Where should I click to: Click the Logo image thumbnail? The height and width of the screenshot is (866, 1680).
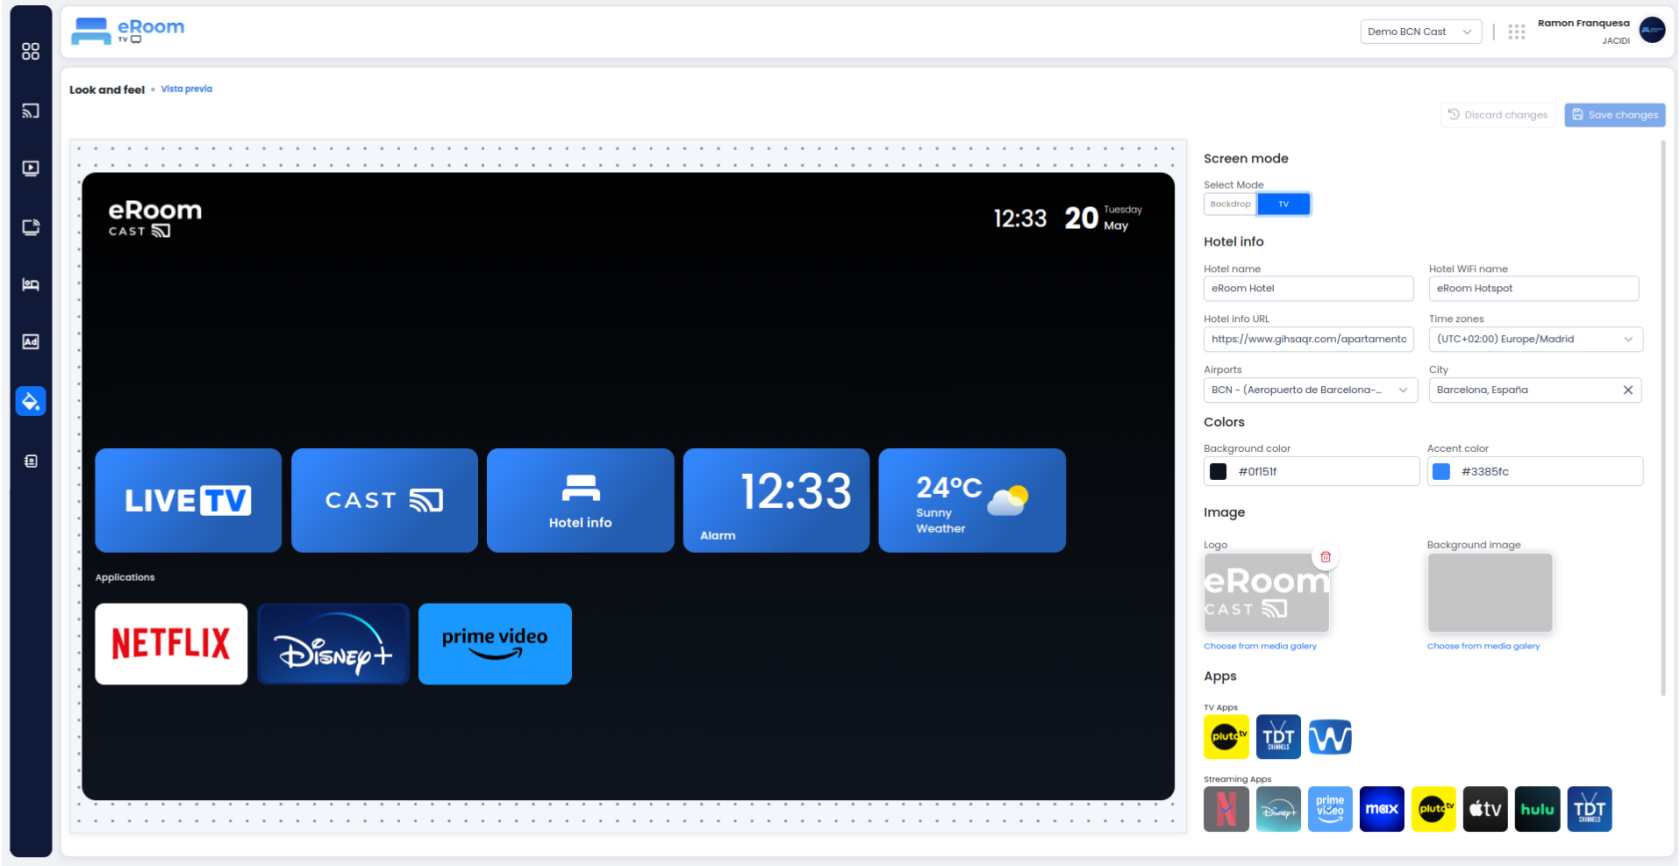click(x=1266, y=593)
